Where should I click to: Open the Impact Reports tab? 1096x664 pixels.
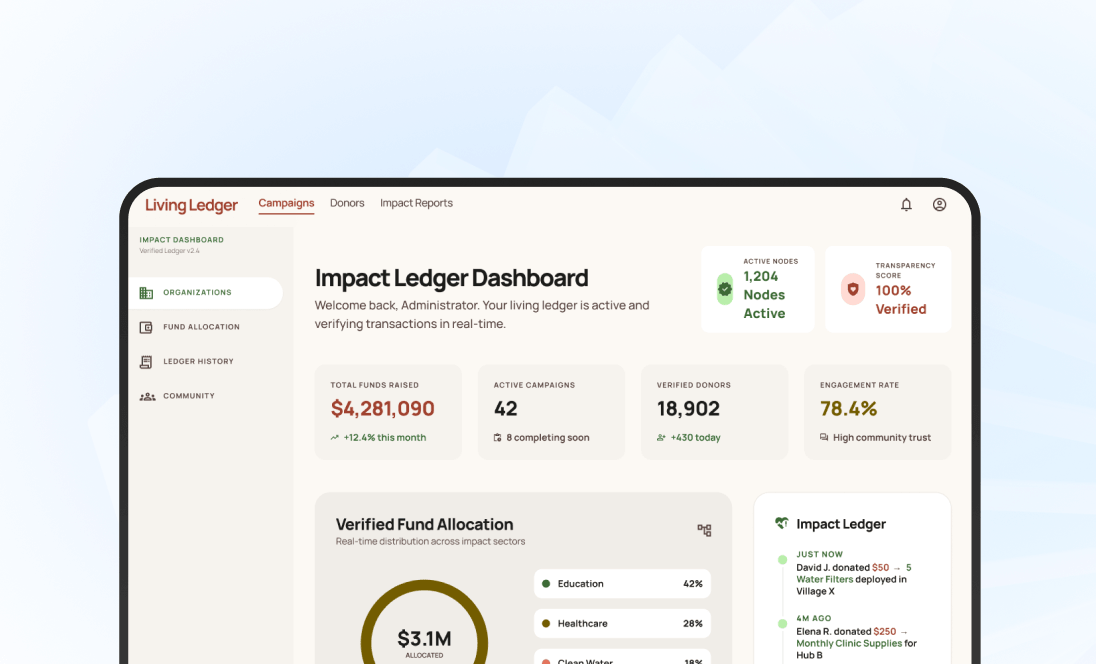pyautogui.click(x=416, y=203)
